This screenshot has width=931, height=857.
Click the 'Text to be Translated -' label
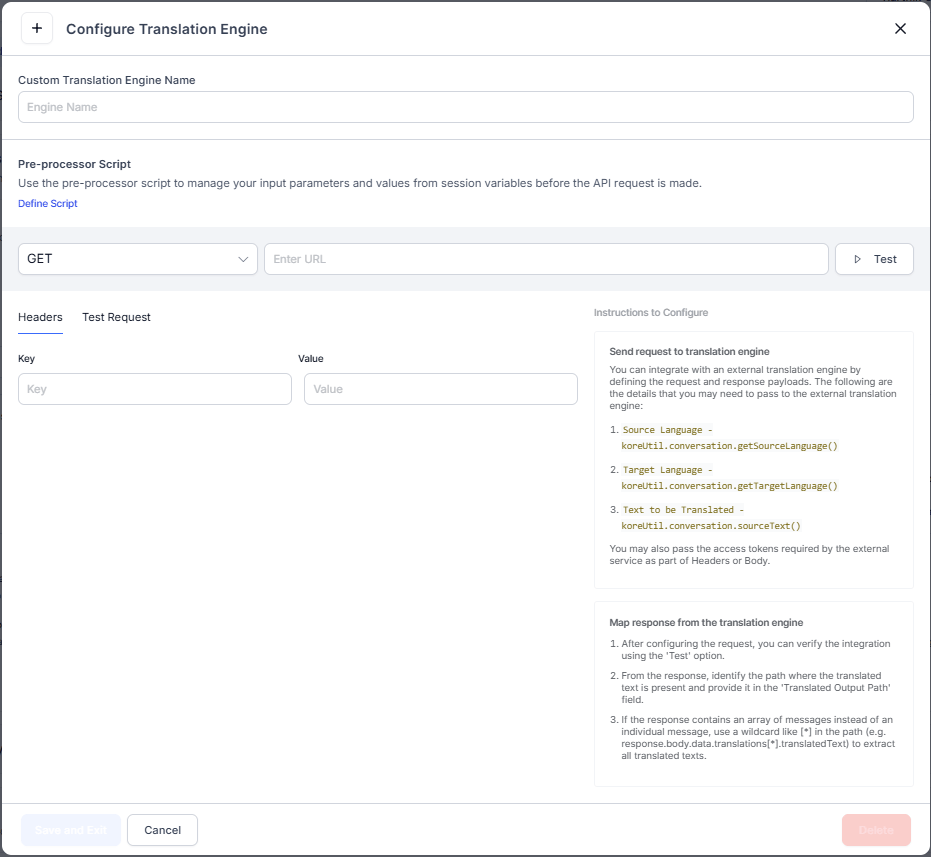(x=683, y=510)
